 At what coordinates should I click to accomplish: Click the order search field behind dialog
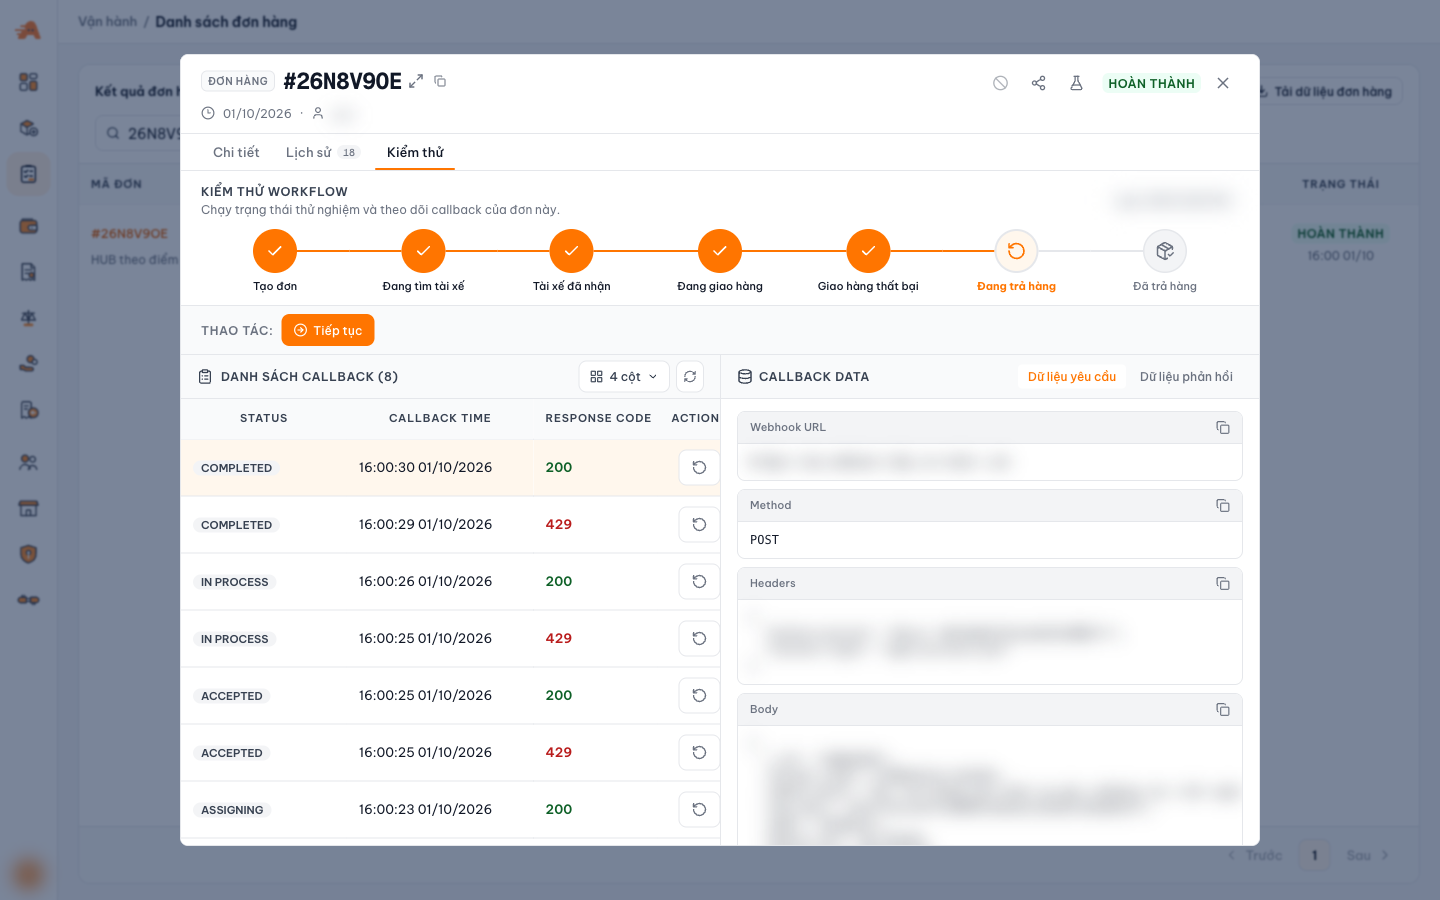tap(140, 133)
